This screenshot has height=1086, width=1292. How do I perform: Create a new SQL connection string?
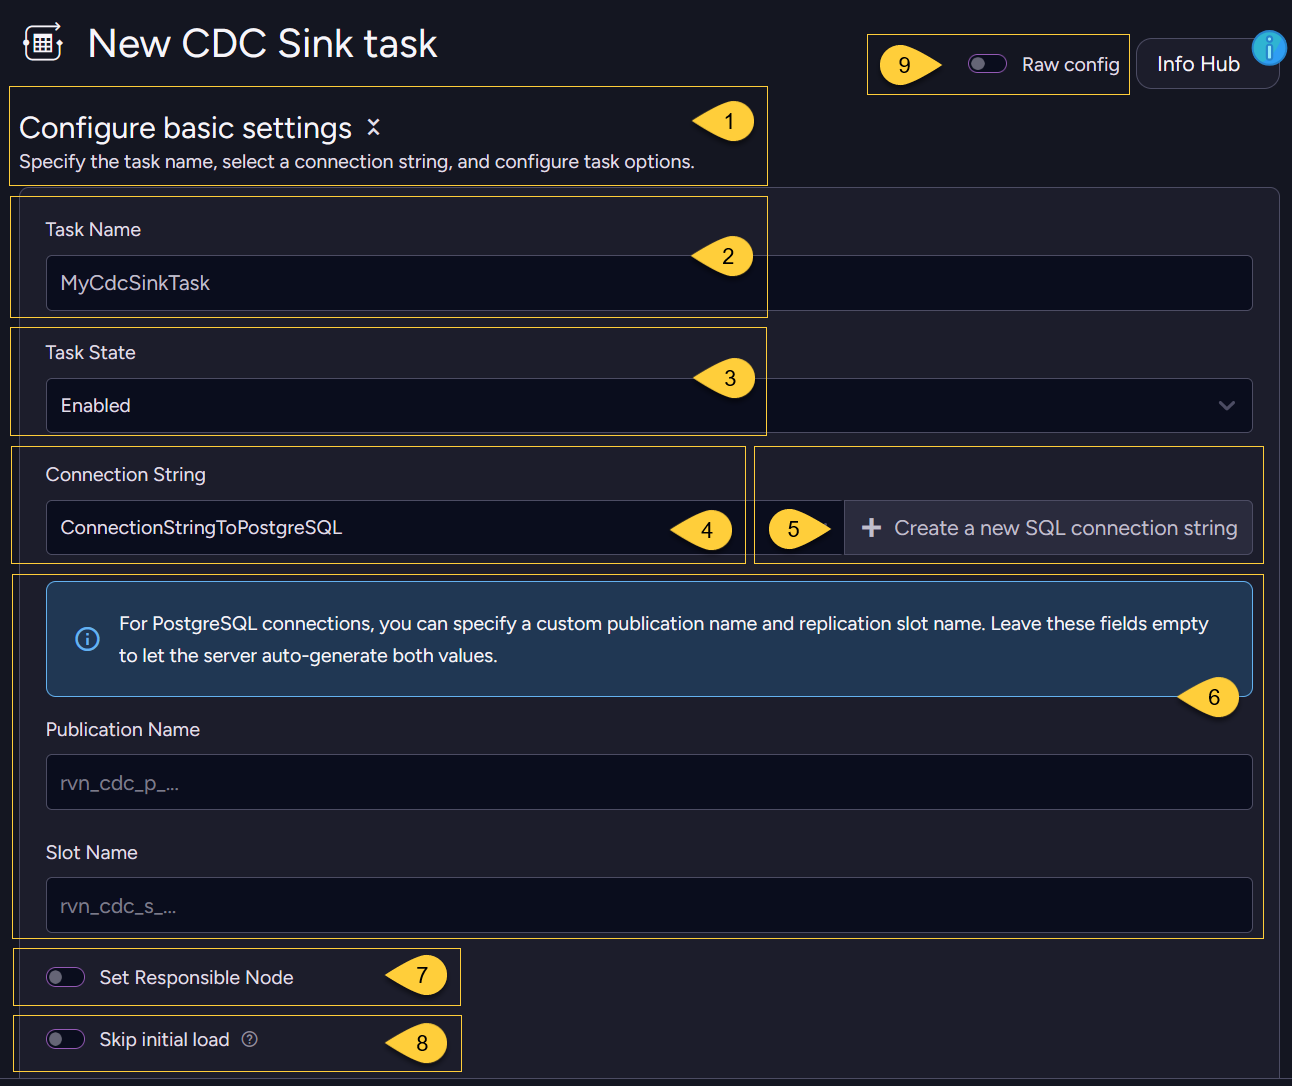click(1048, 527)
